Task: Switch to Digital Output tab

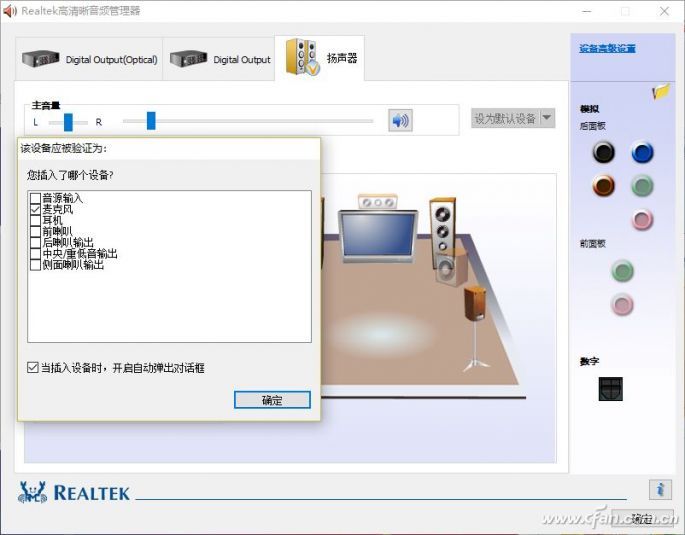Action: pyautogui.click(x=219, y=59)
